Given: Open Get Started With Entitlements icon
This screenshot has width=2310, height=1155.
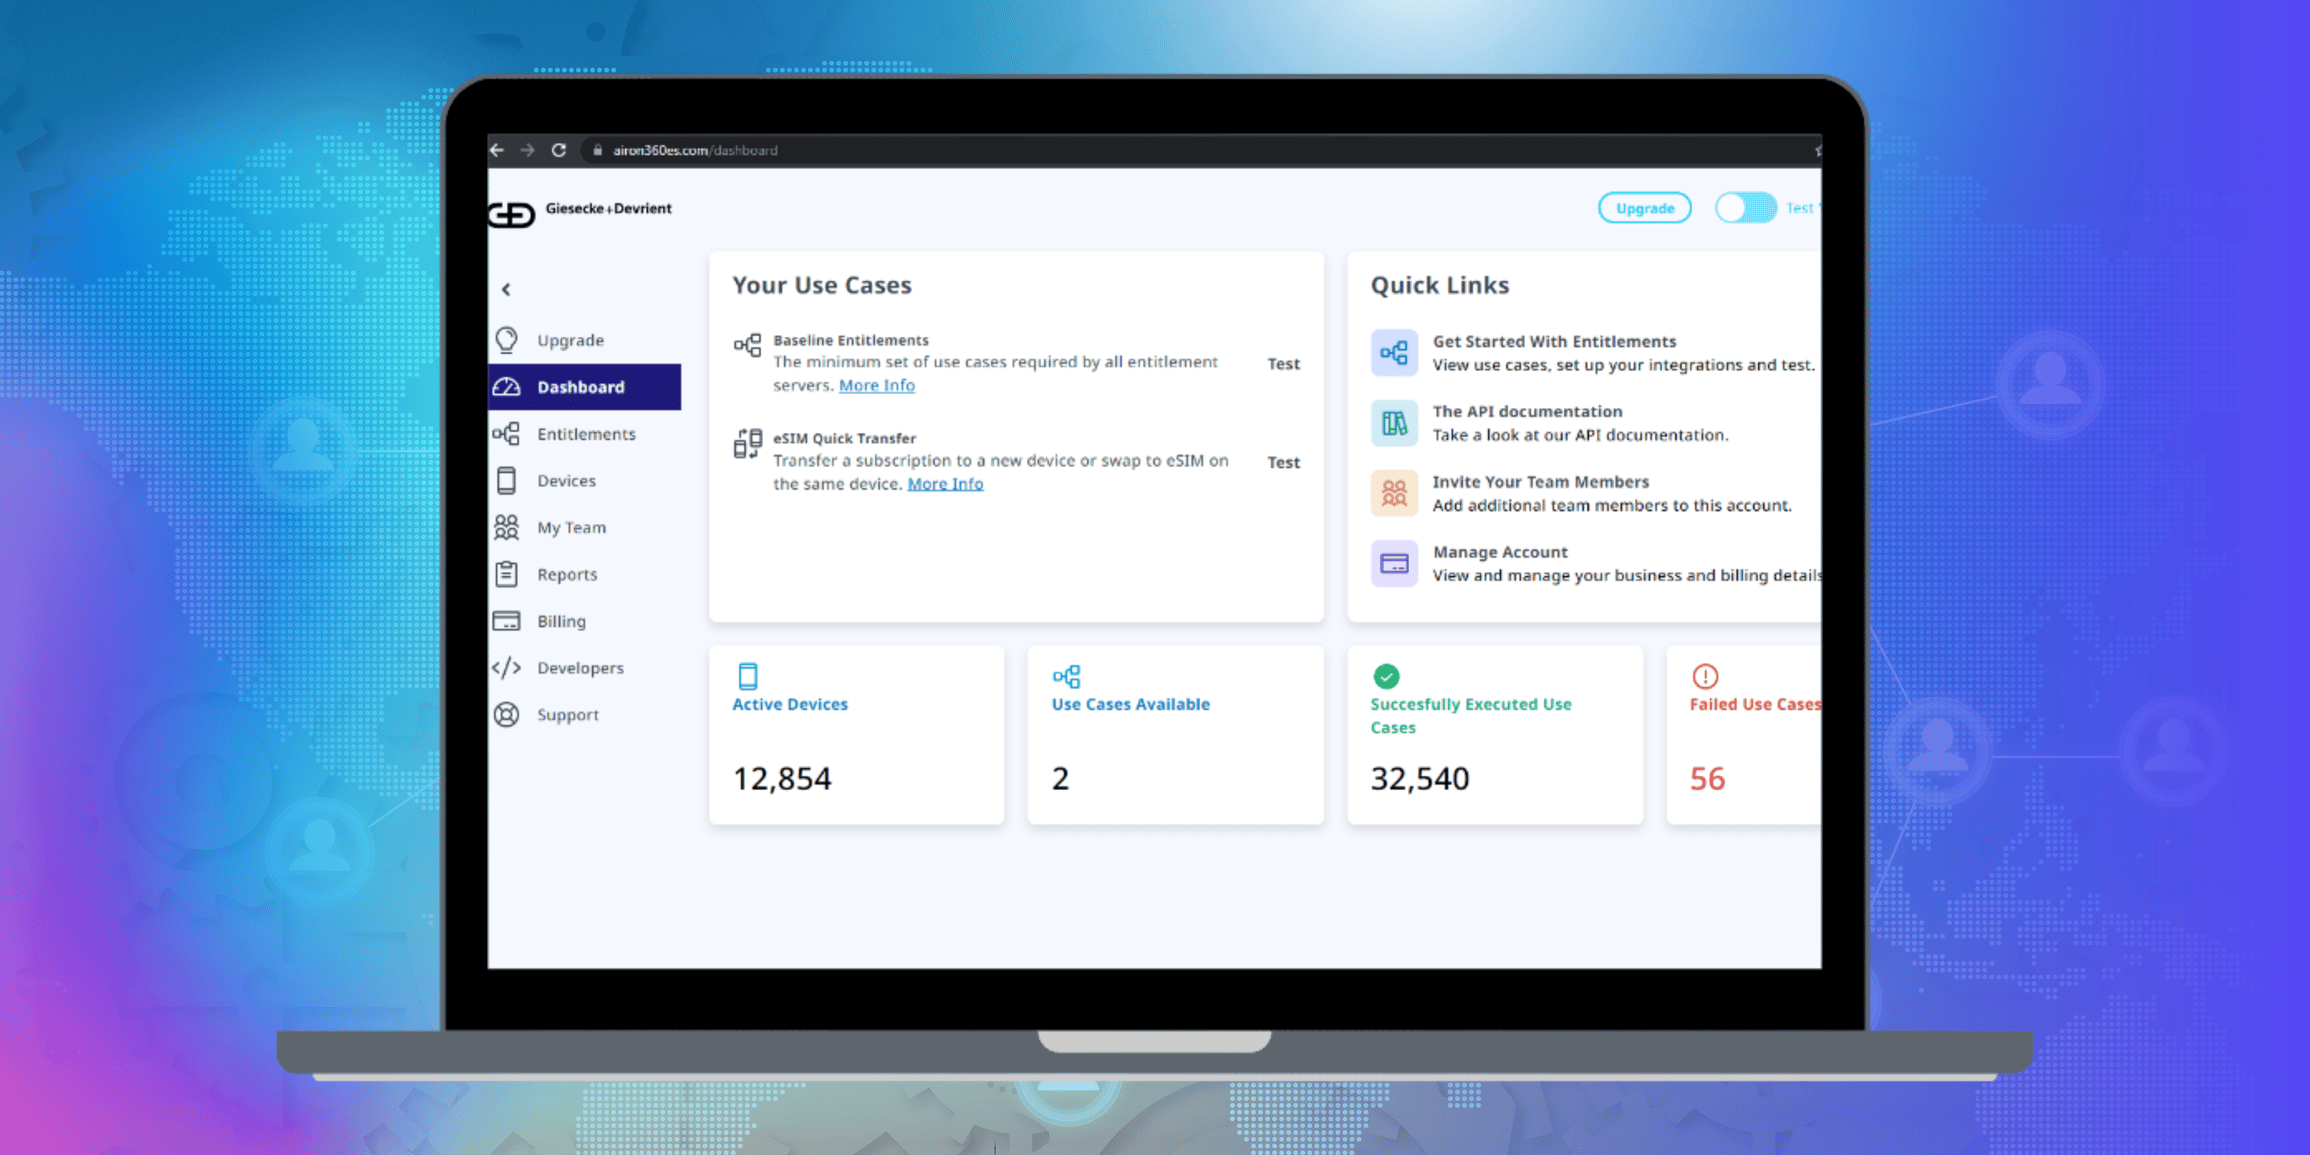Looking at the screenshot, I should [1394, 352].
